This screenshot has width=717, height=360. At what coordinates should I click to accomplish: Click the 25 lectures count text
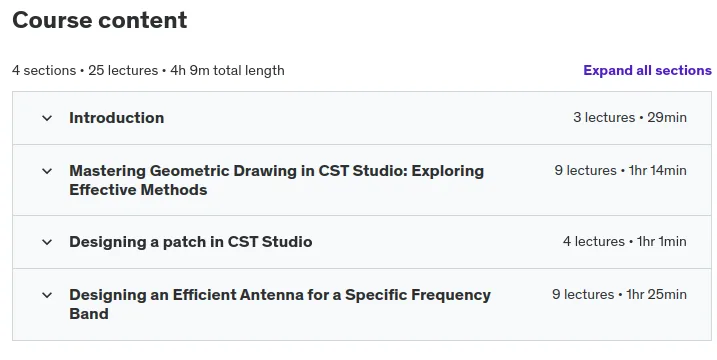click(x=123, y=70)
